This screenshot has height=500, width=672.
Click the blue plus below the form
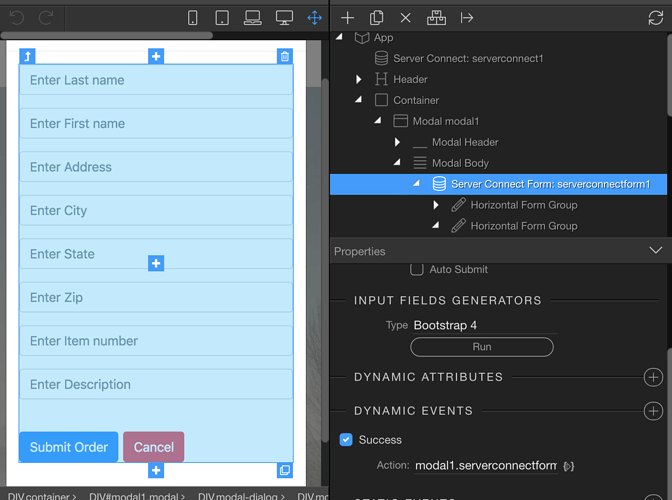(156, 470)
